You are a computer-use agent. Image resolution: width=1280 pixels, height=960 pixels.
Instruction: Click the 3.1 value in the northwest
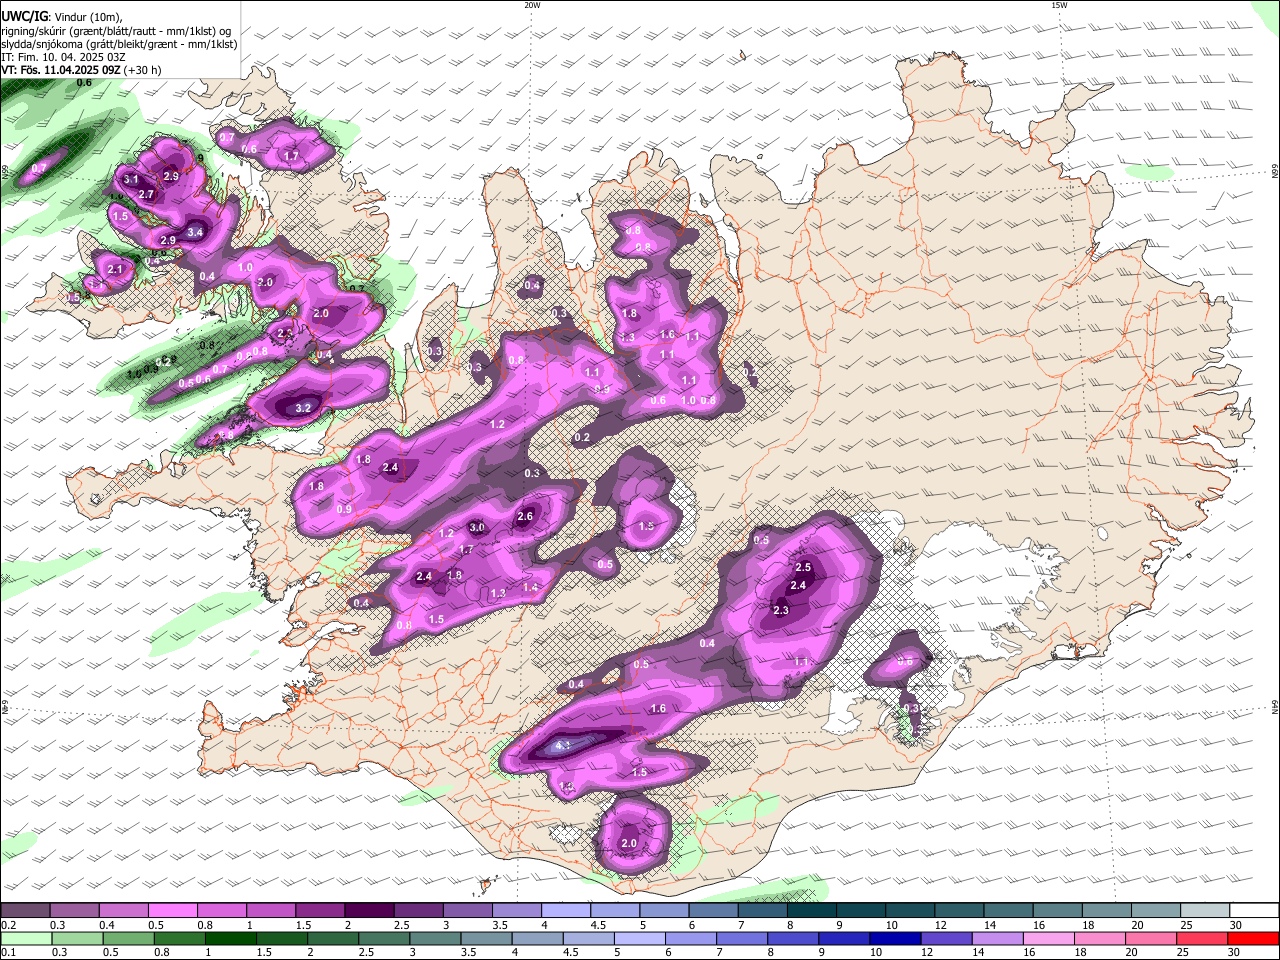(131, 180)
